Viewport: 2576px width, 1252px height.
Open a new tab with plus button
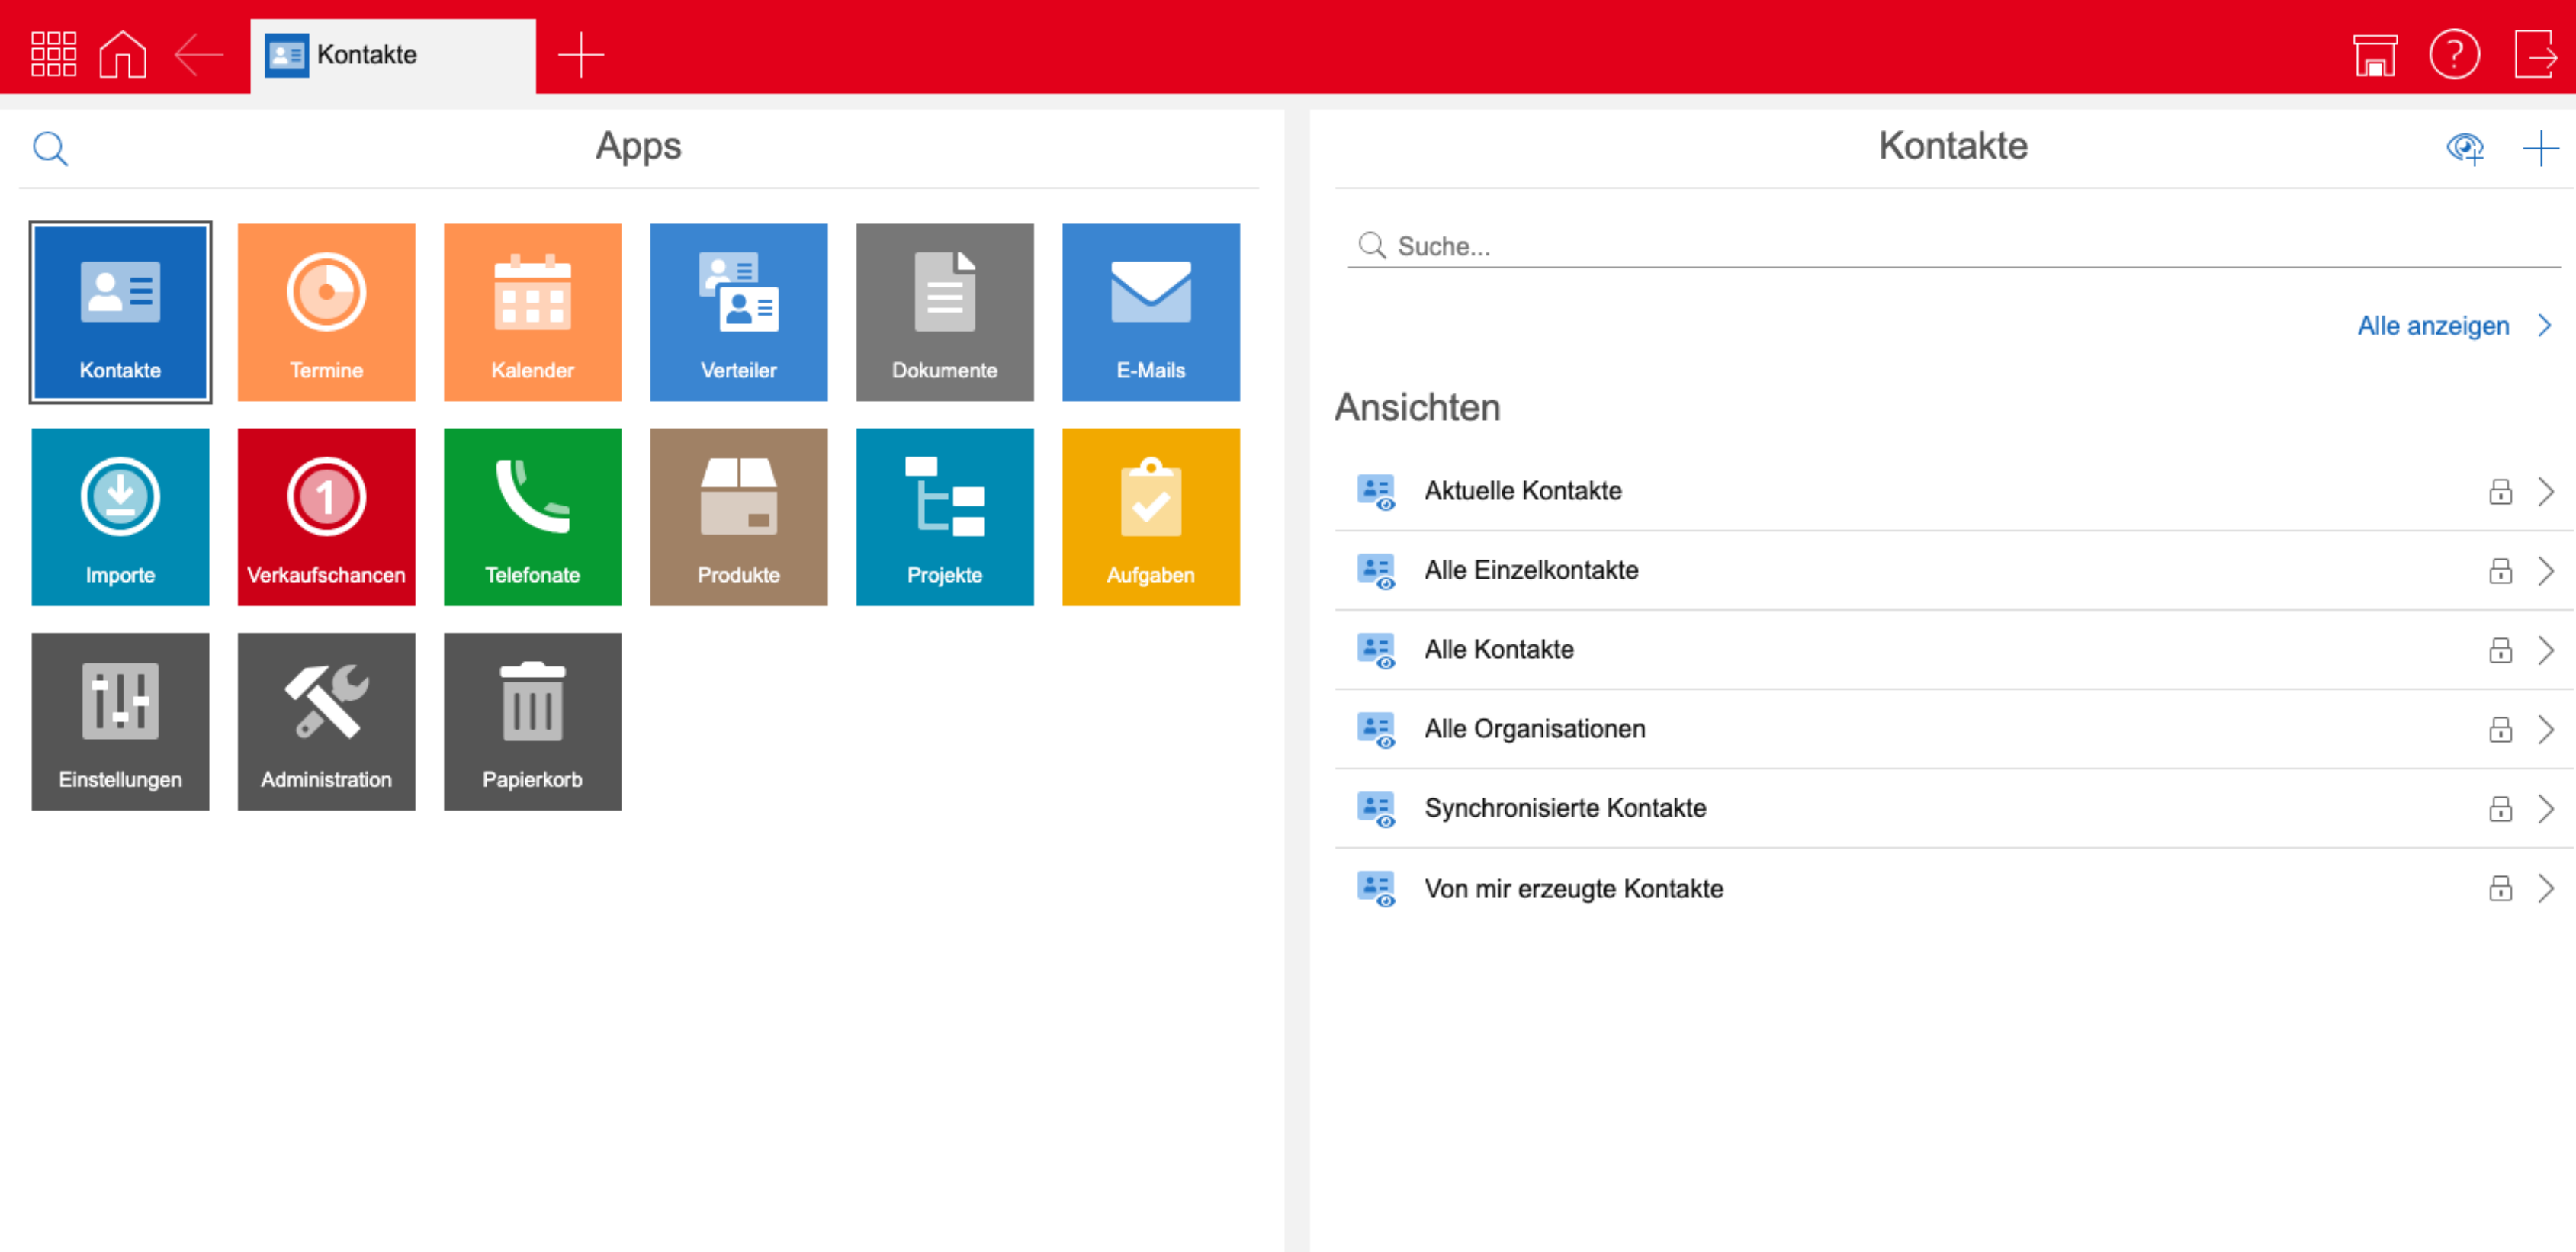[580, 55]
